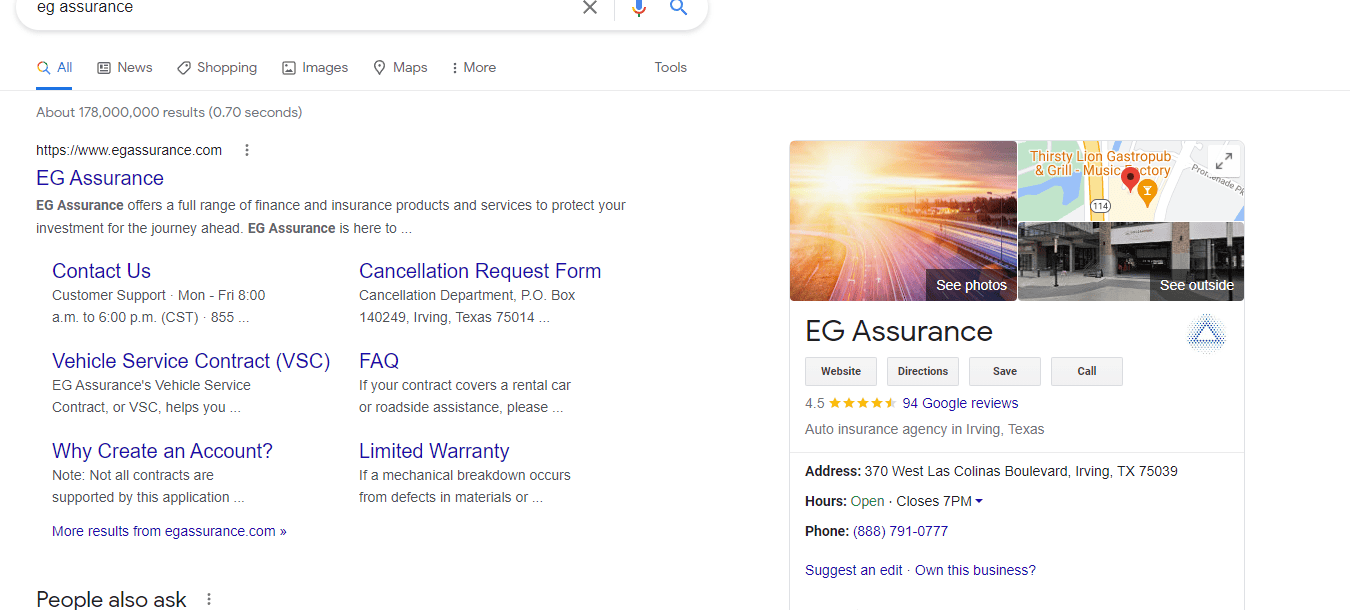Viewport: 1350px width, 610px height.
Task: Click inside the eg assurance search field
Action: [300, 8]
